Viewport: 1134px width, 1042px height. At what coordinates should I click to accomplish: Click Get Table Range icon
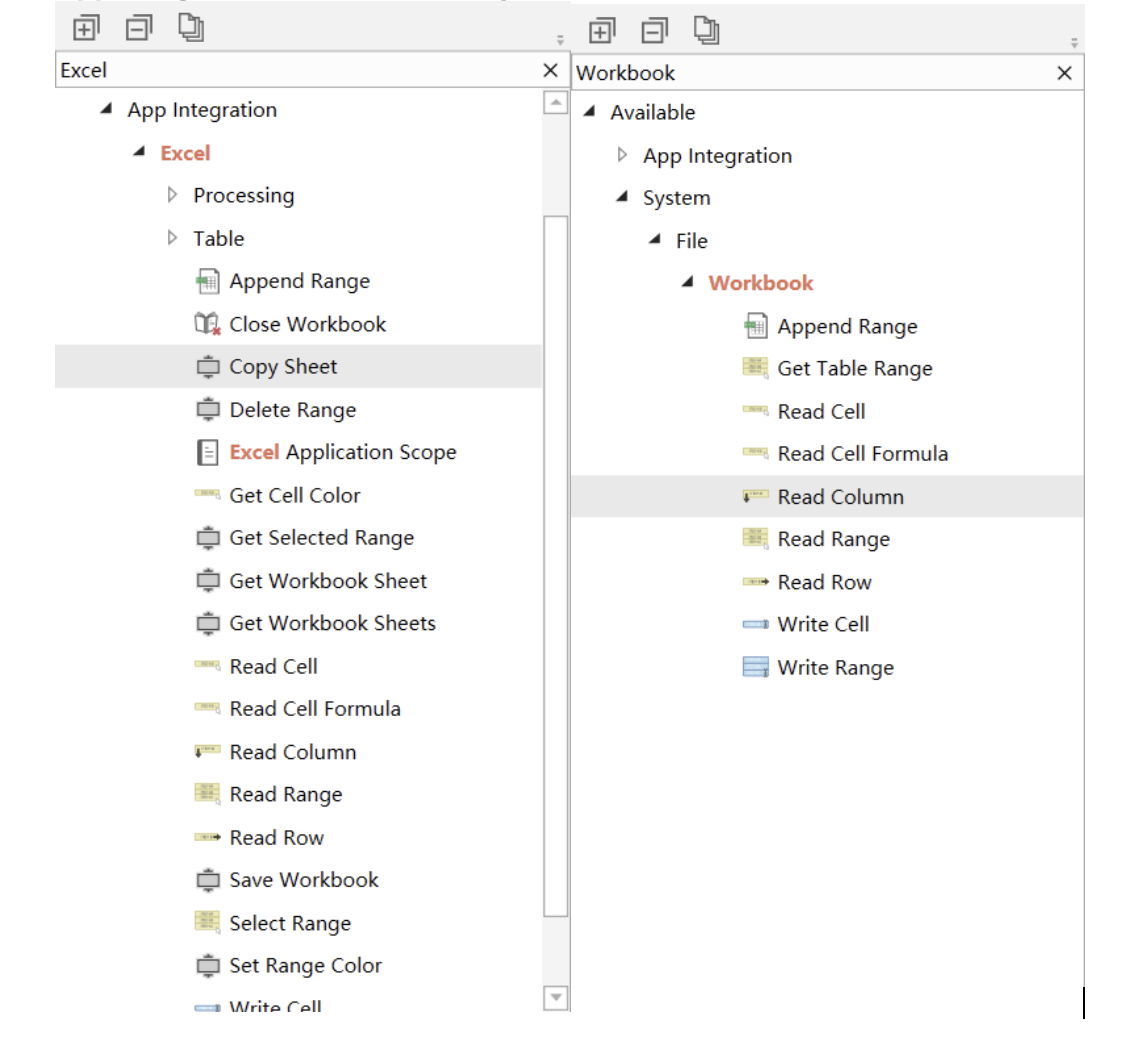point(756,368)
